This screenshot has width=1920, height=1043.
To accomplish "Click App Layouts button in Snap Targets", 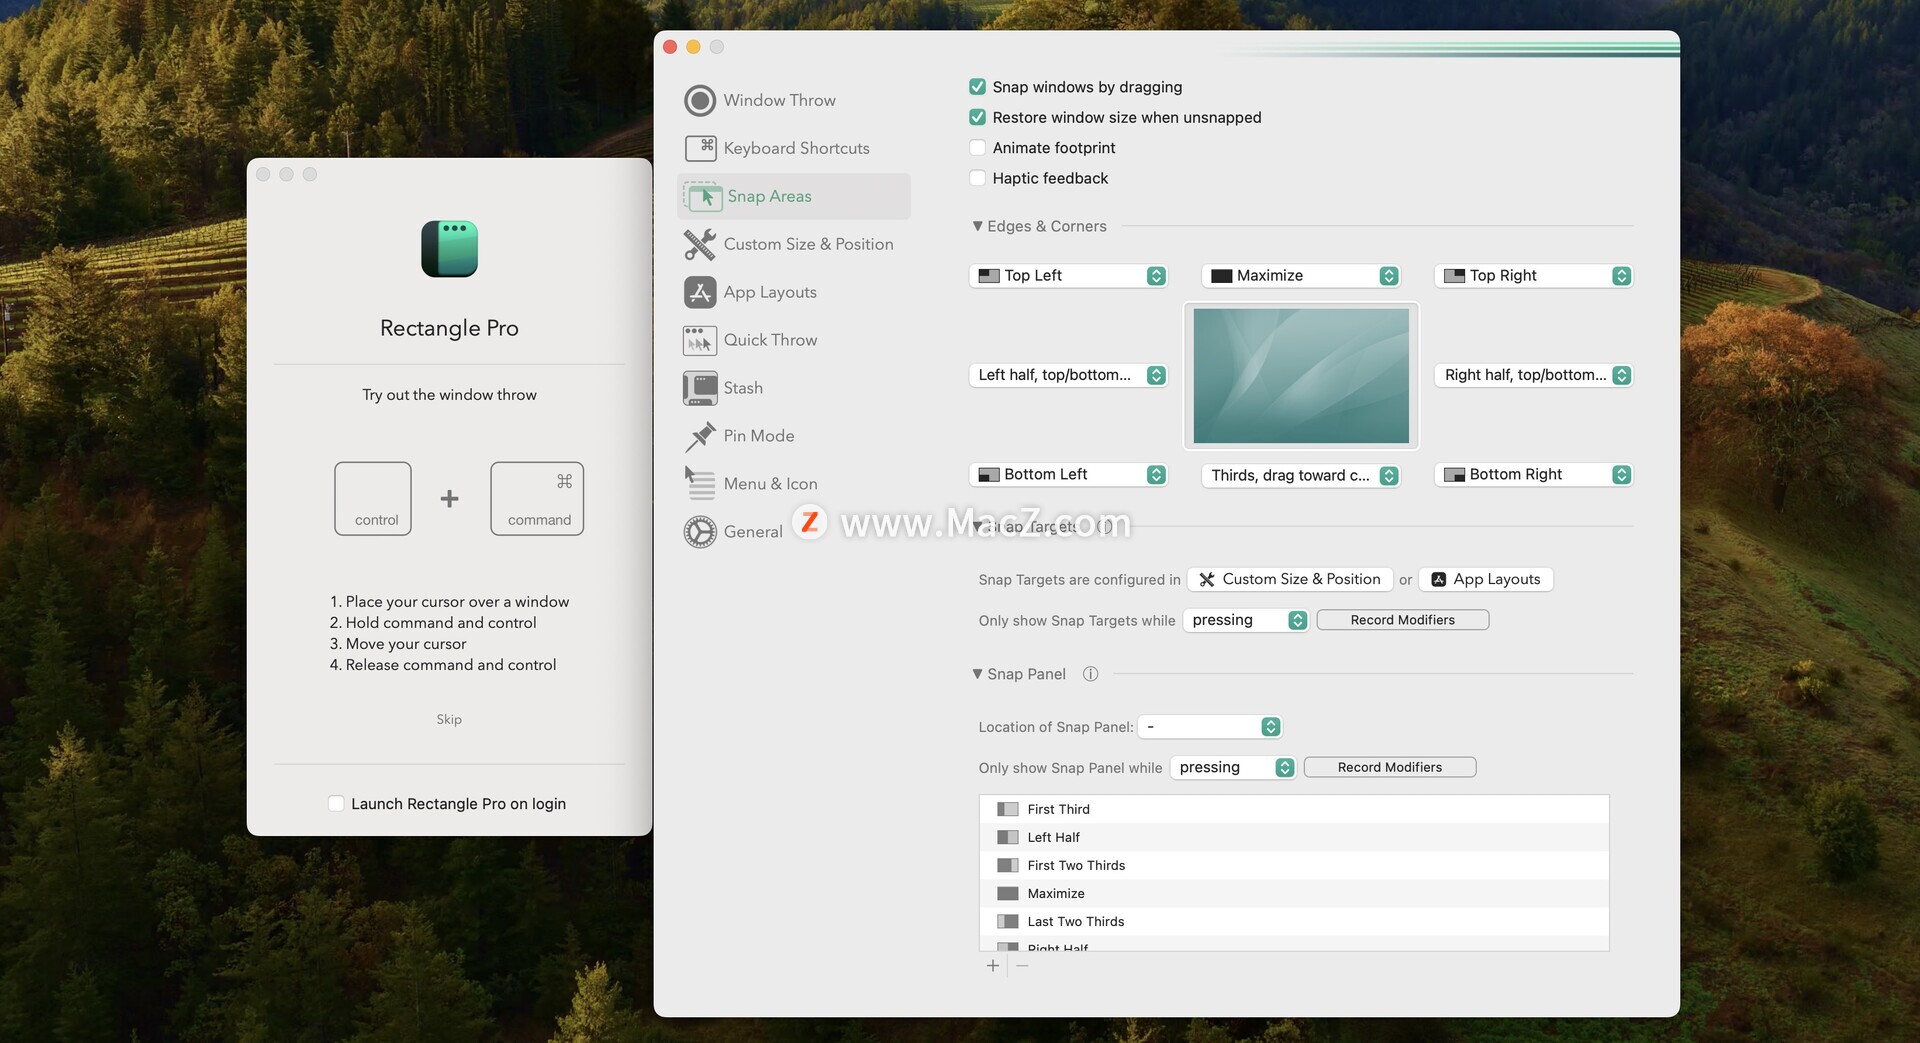I will 1486,579.
